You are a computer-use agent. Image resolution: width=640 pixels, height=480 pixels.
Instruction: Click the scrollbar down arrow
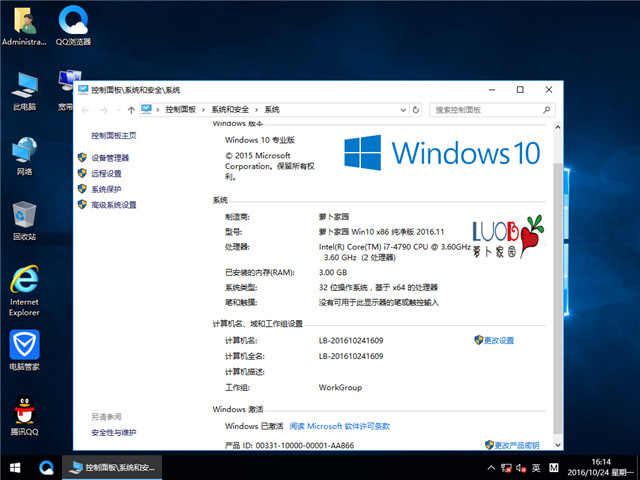558,445
